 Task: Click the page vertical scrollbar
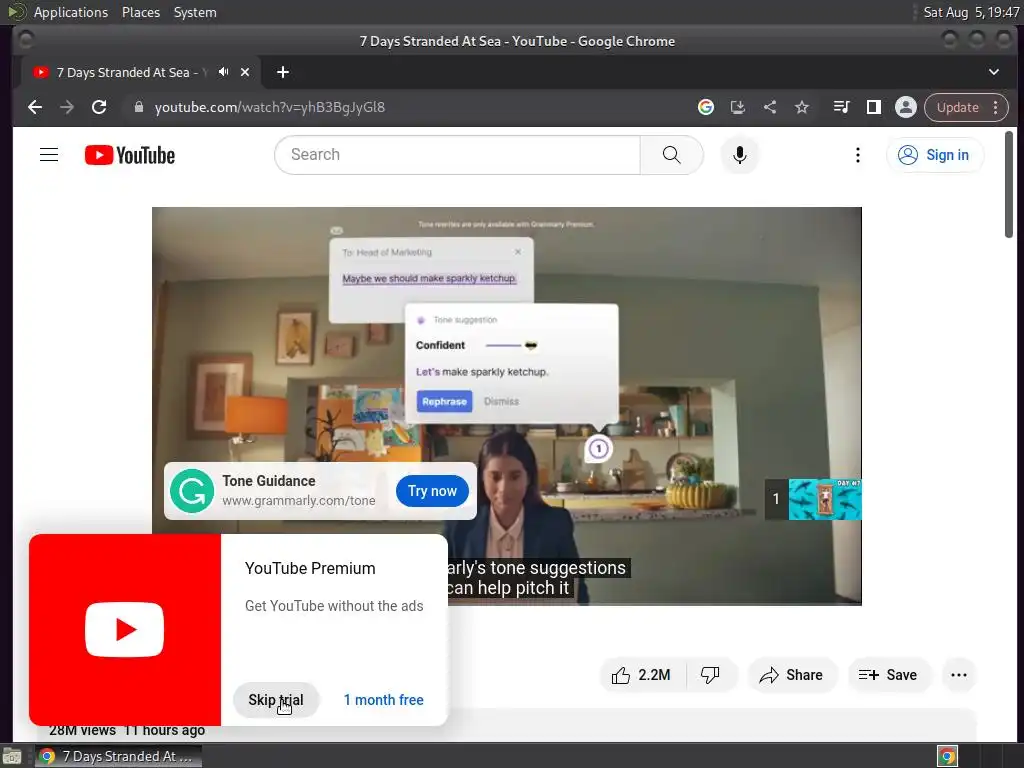(x=1009, y=184)
